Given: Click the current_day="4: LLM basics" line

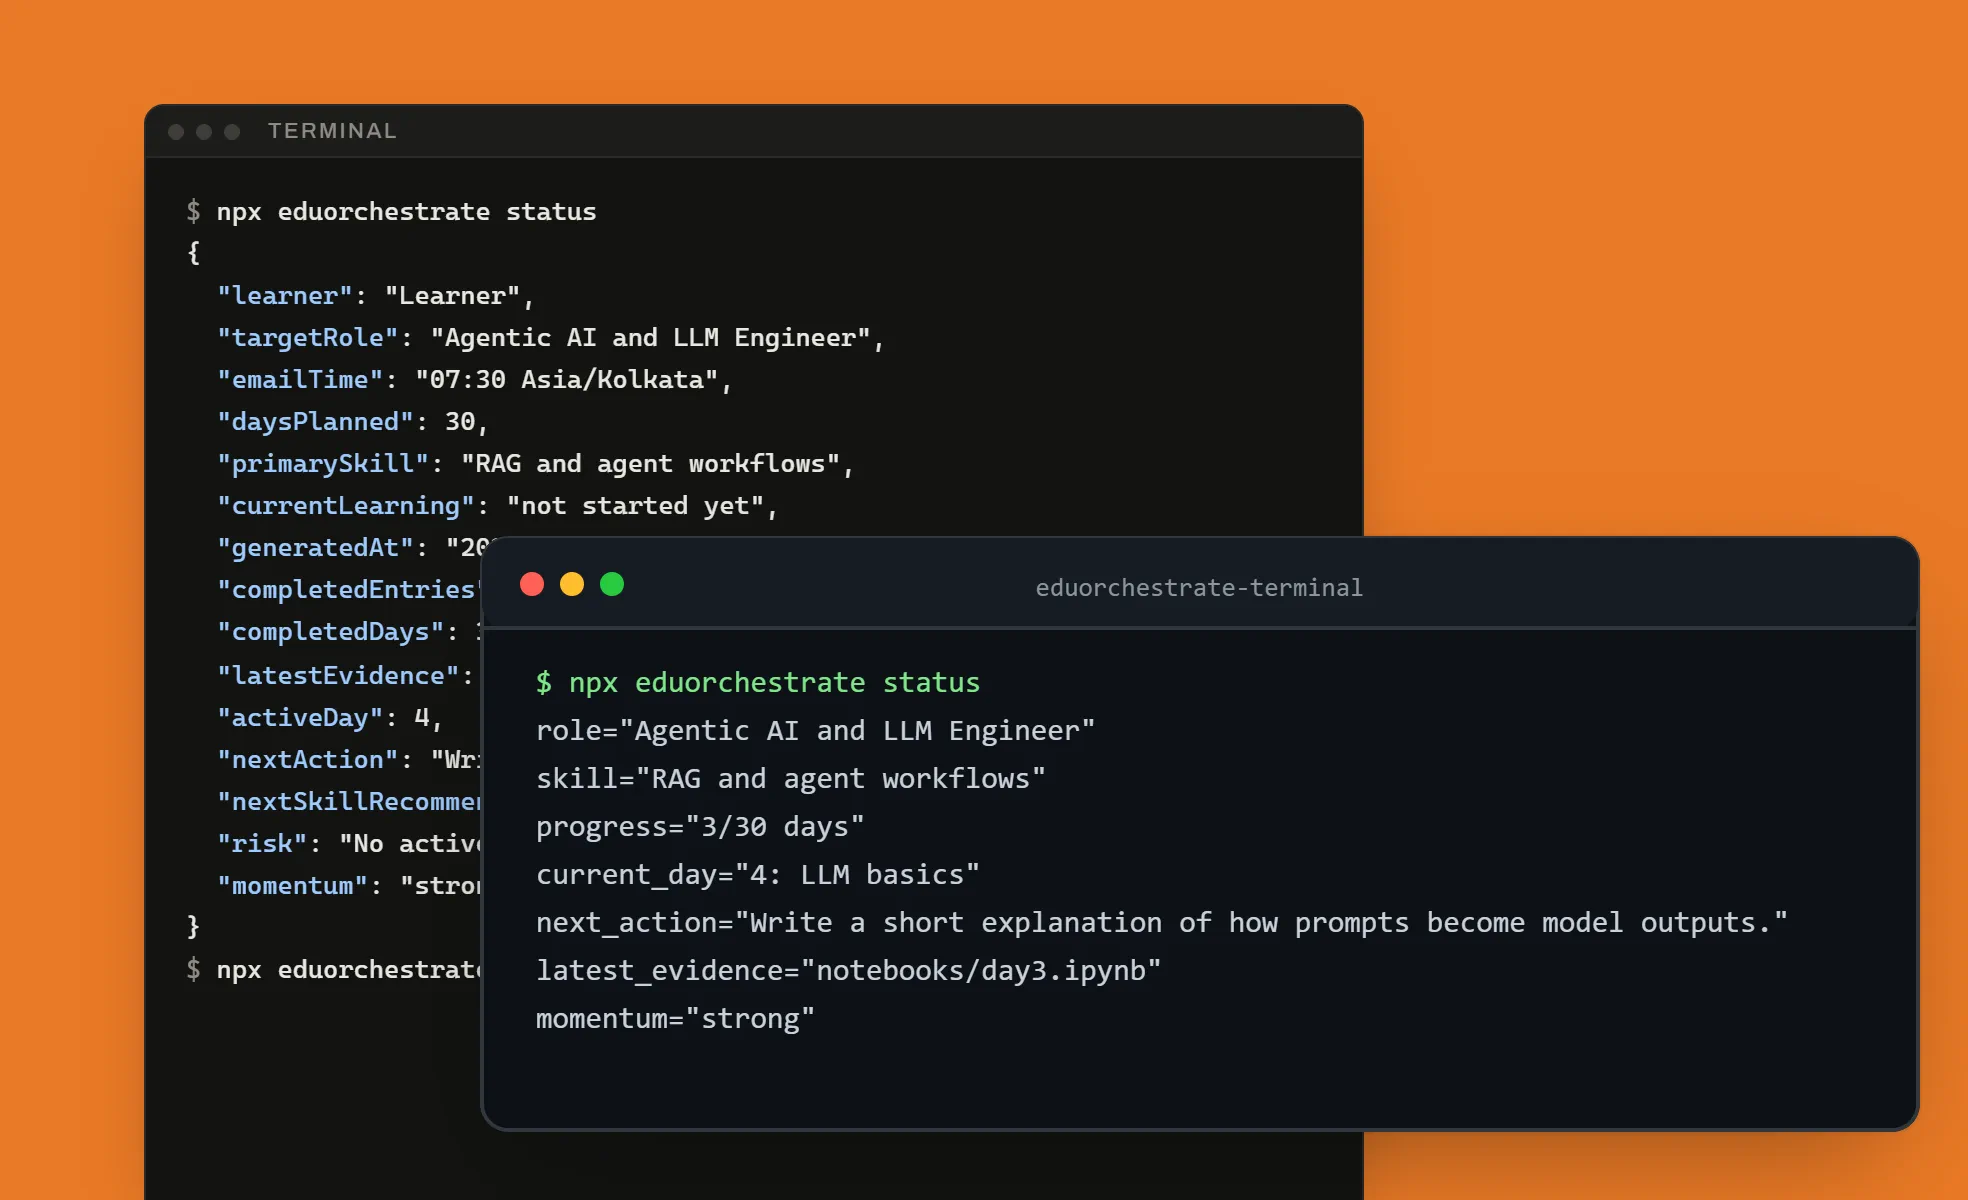Looking at the screenshot, I should (x=757, y=874).
